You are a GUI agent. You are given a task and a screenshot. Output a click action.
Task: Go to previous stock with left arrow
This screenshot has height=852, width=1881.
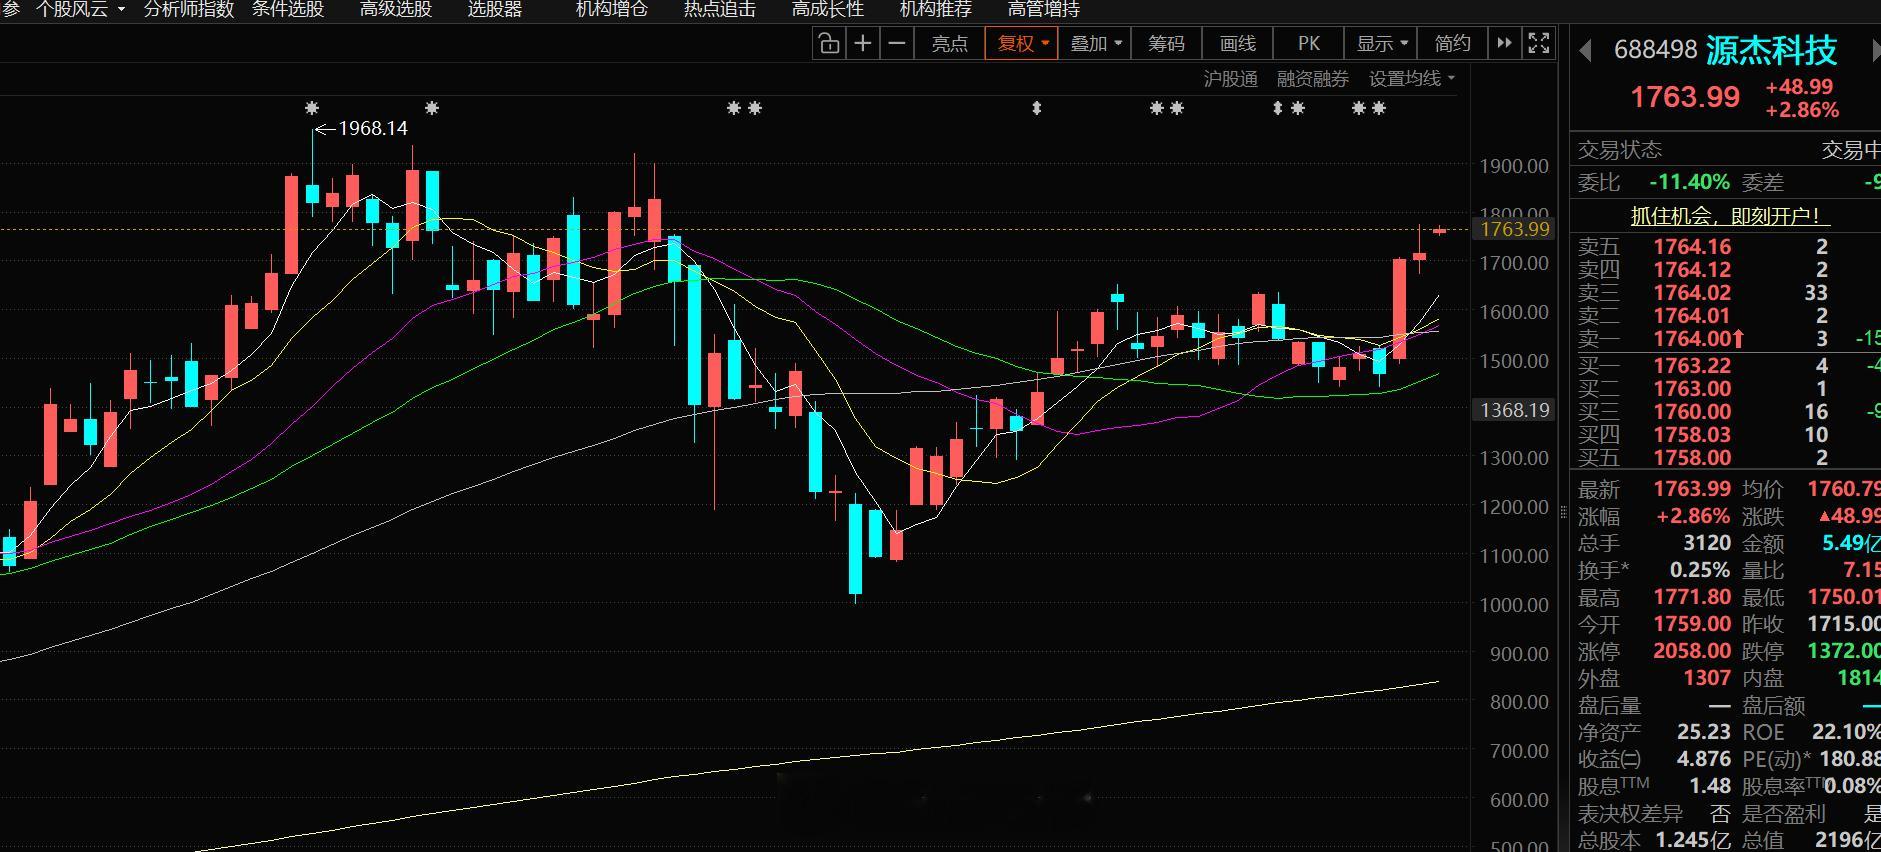[x=1585, y=51]
